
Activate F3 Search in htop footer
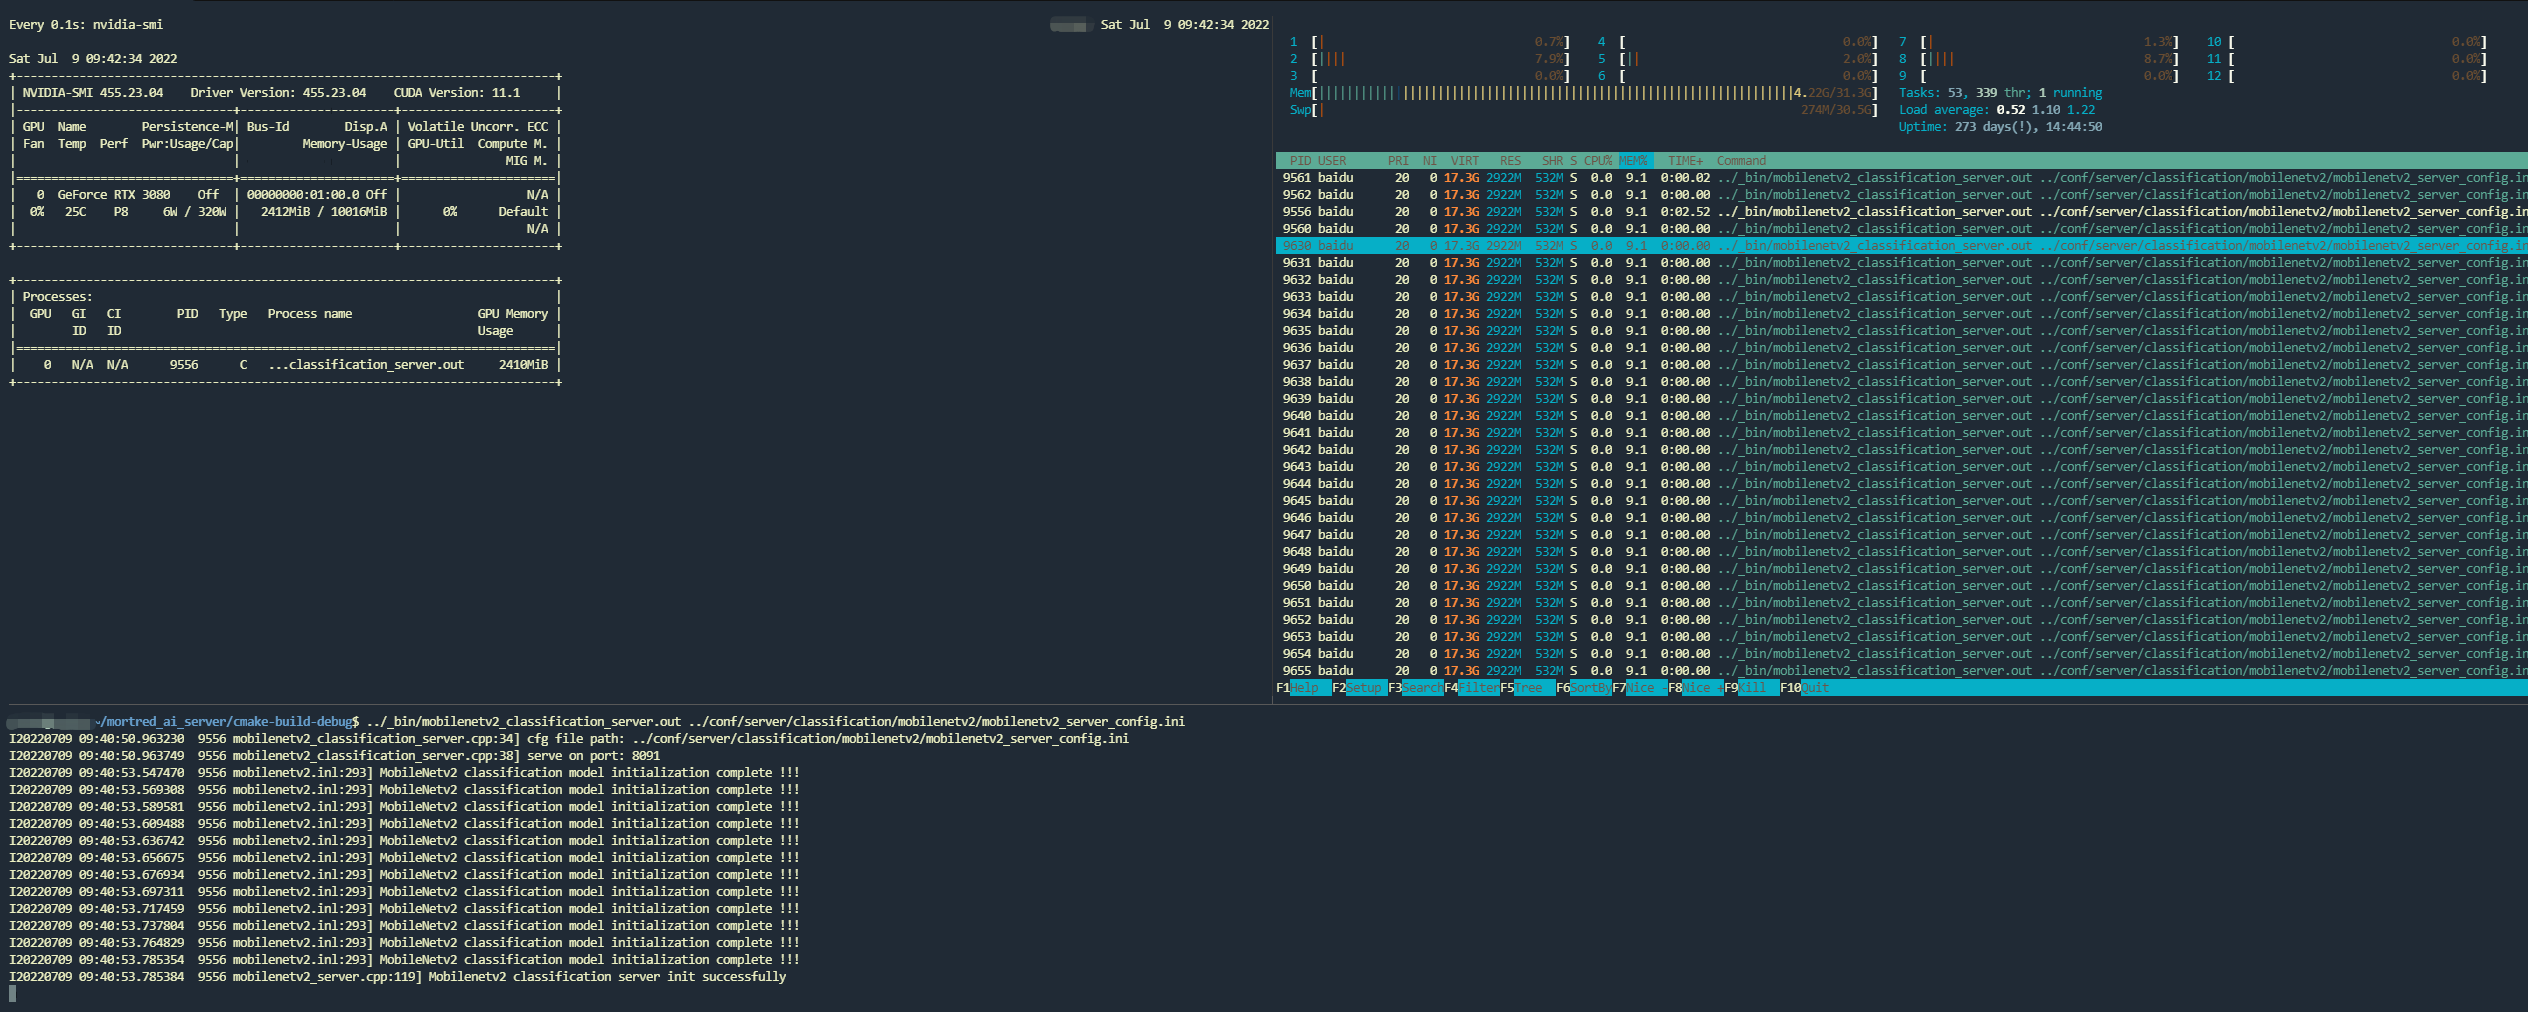point(1415,688)
